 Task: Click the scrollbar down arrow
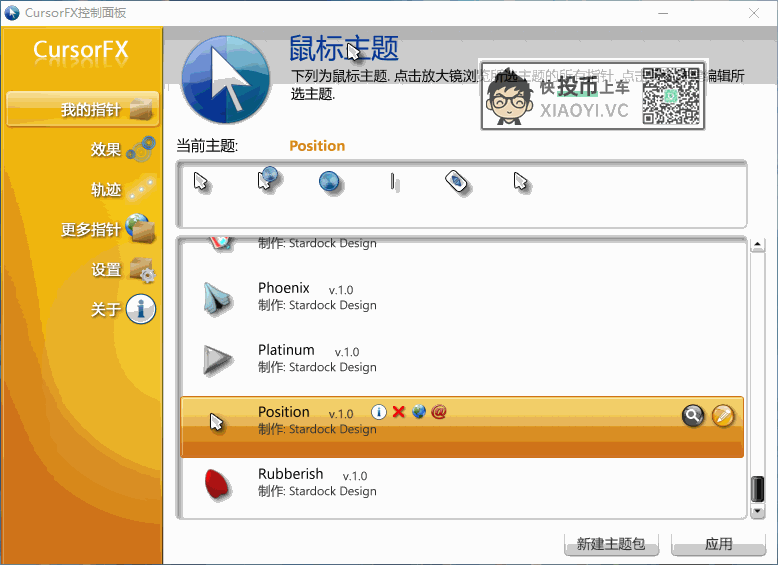(757, 511)
